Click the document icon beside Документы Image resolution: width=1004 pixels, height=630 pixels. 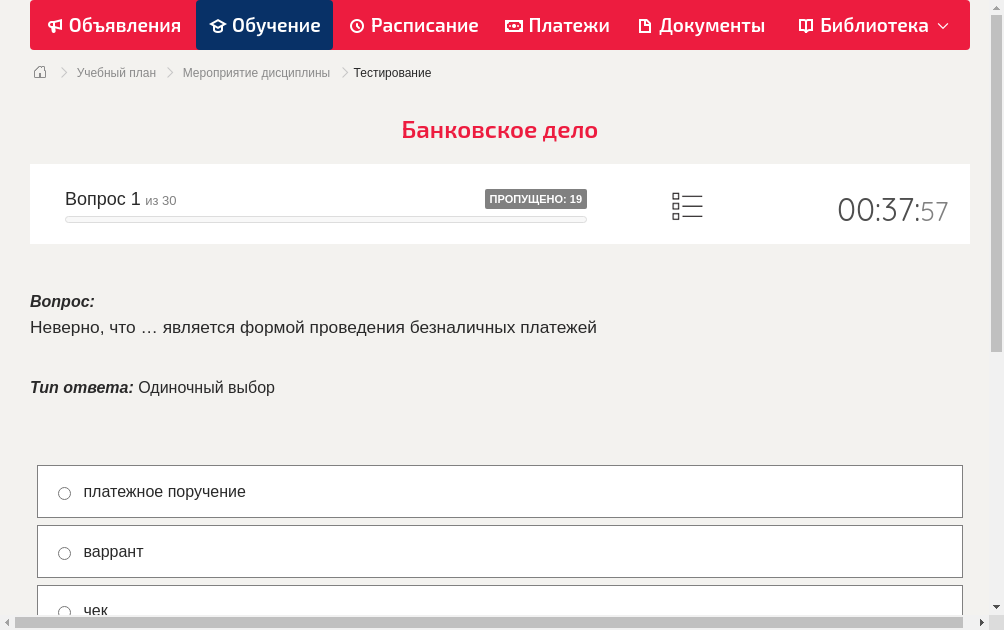click(x=644, y=25)
